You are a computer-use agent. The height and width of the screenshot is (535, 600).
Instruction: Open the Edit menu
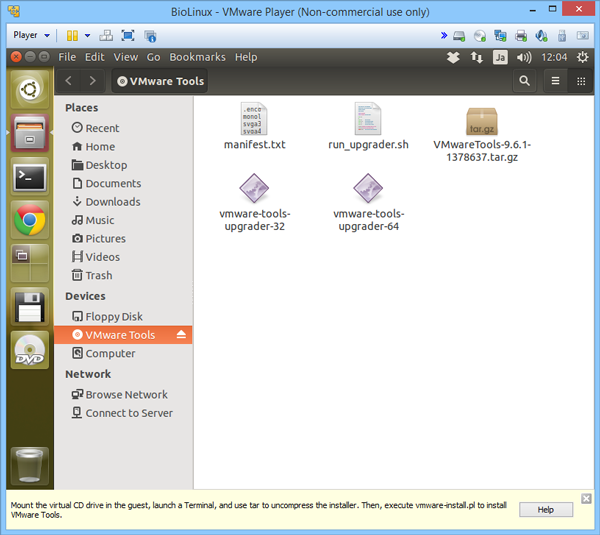(x=95, y=57)
